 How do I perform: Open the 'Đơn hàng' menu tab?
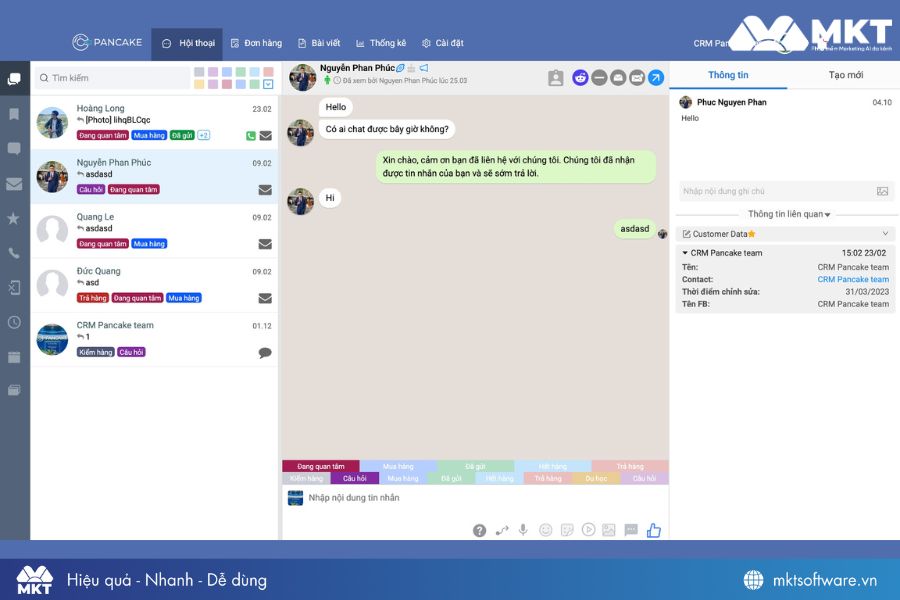pos(257,43)
